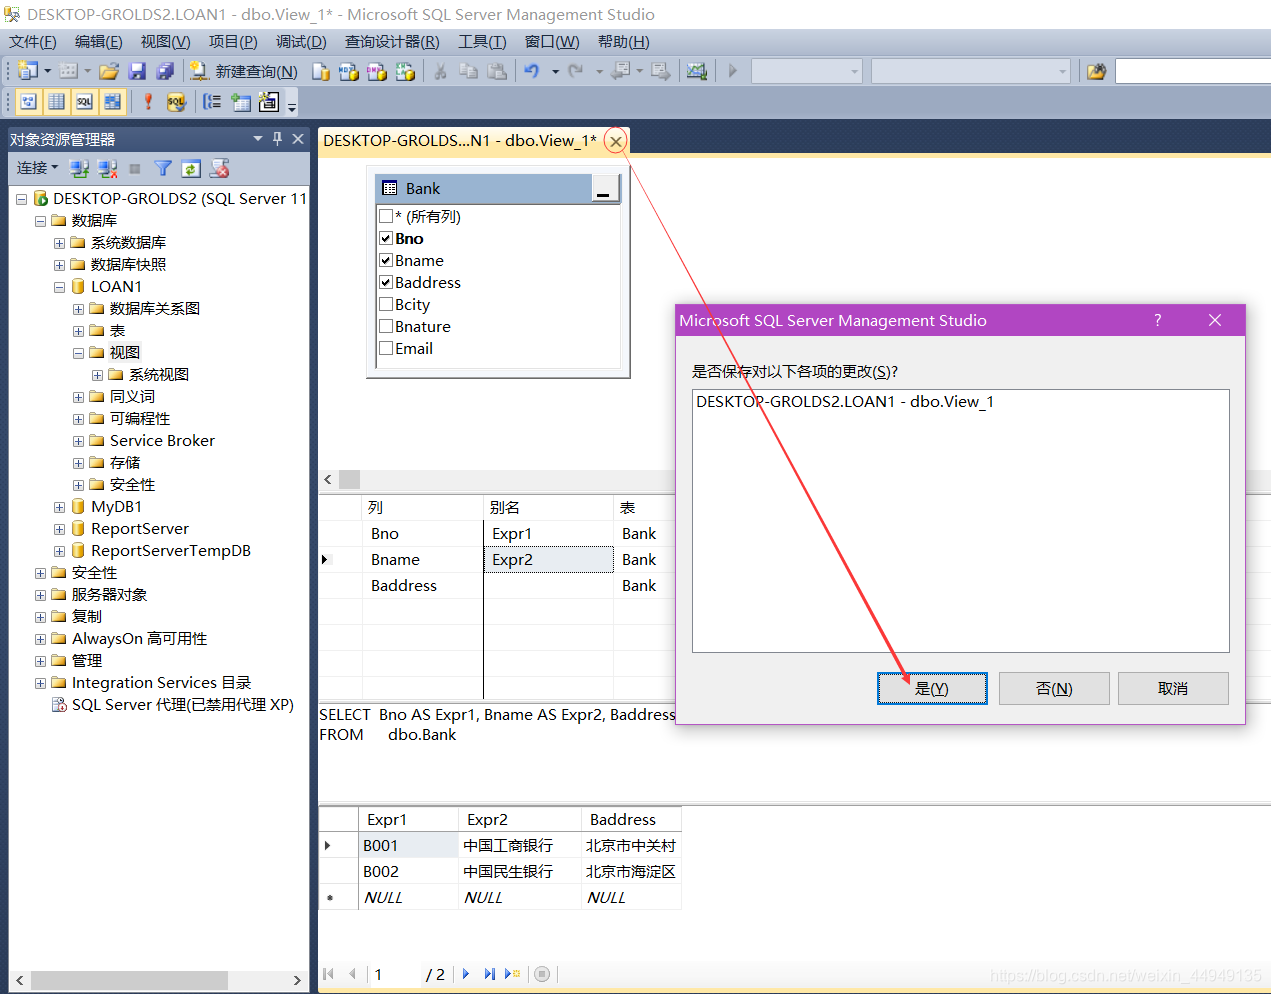Click the database engine query icon
The width and height of the screenshot is (1271, 994).
(321, 71)
